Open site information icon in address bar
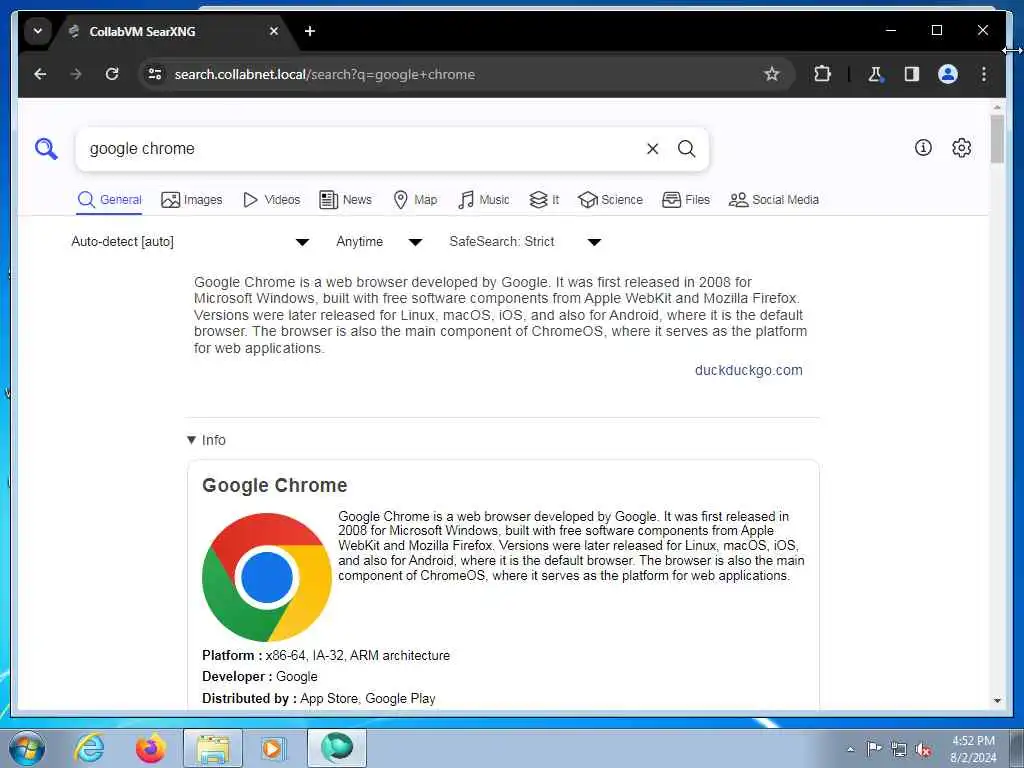The image size is (1024, 768). coord(155,74)
